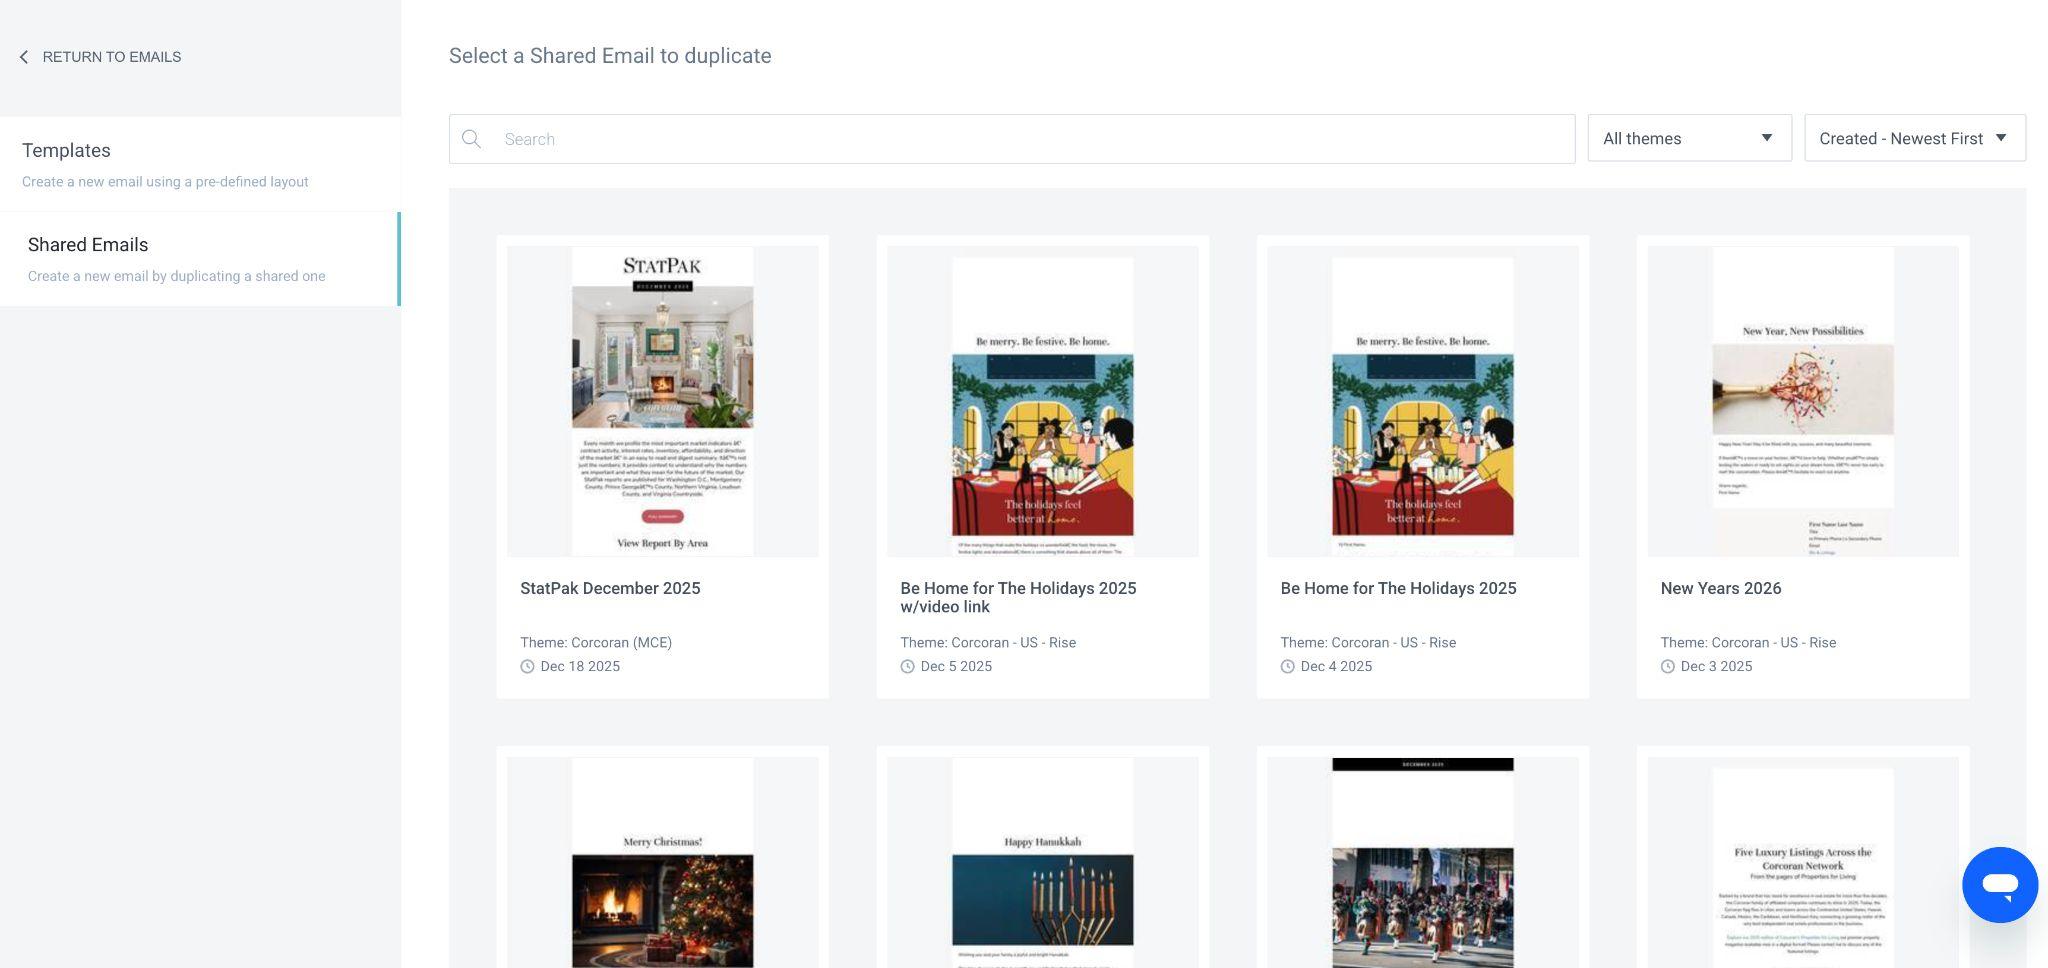
Task: Click the magnifier icon in the search bar
Action: coord(472,139)
